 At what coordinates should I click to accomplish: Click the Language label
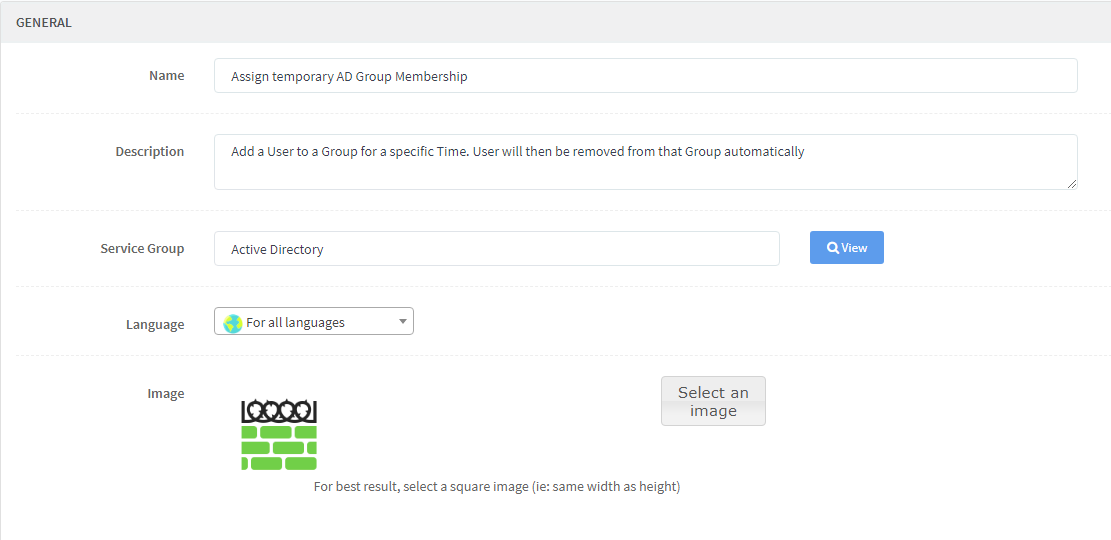(155, 325)
